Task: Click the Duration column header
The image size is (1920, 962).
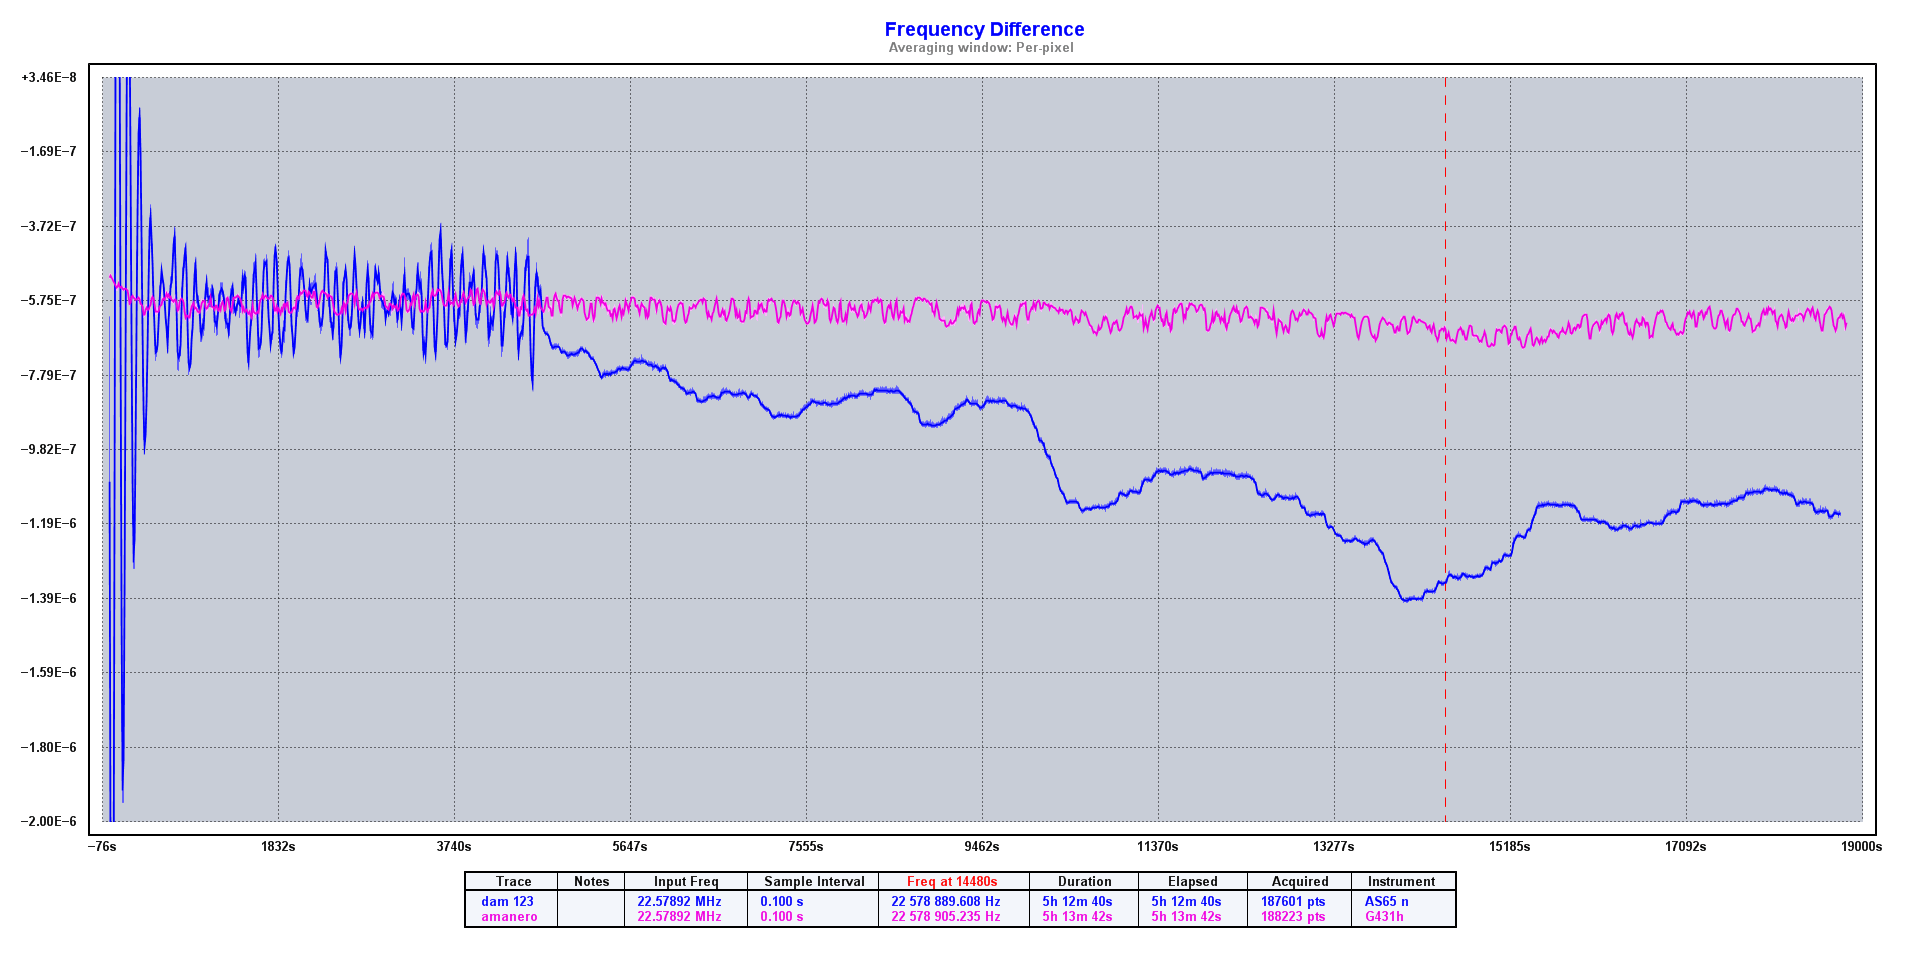Action: click(1084, 881)
